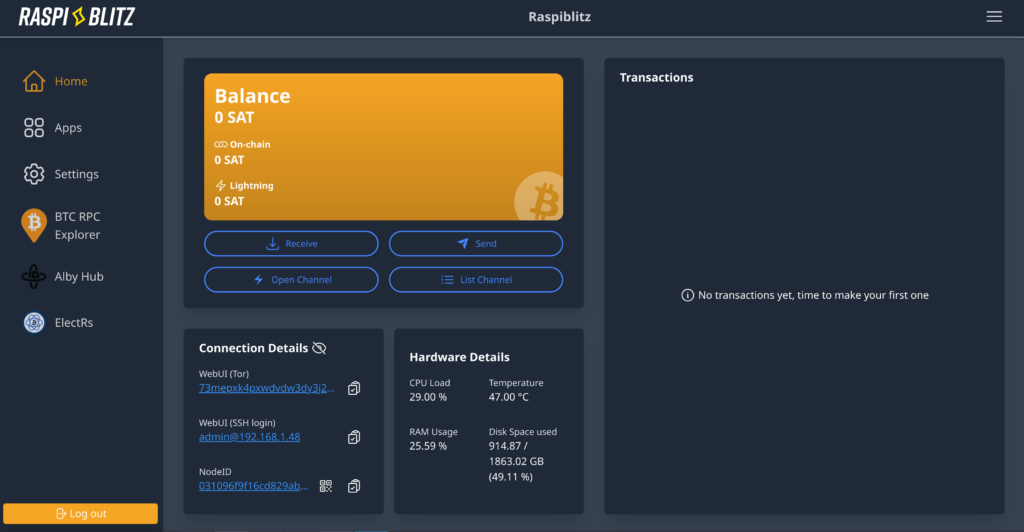Image resolution: width=1024 pixels, height=532 pixels.
Task: Click the Hardware Details heading
Action: tap(459, 357)
